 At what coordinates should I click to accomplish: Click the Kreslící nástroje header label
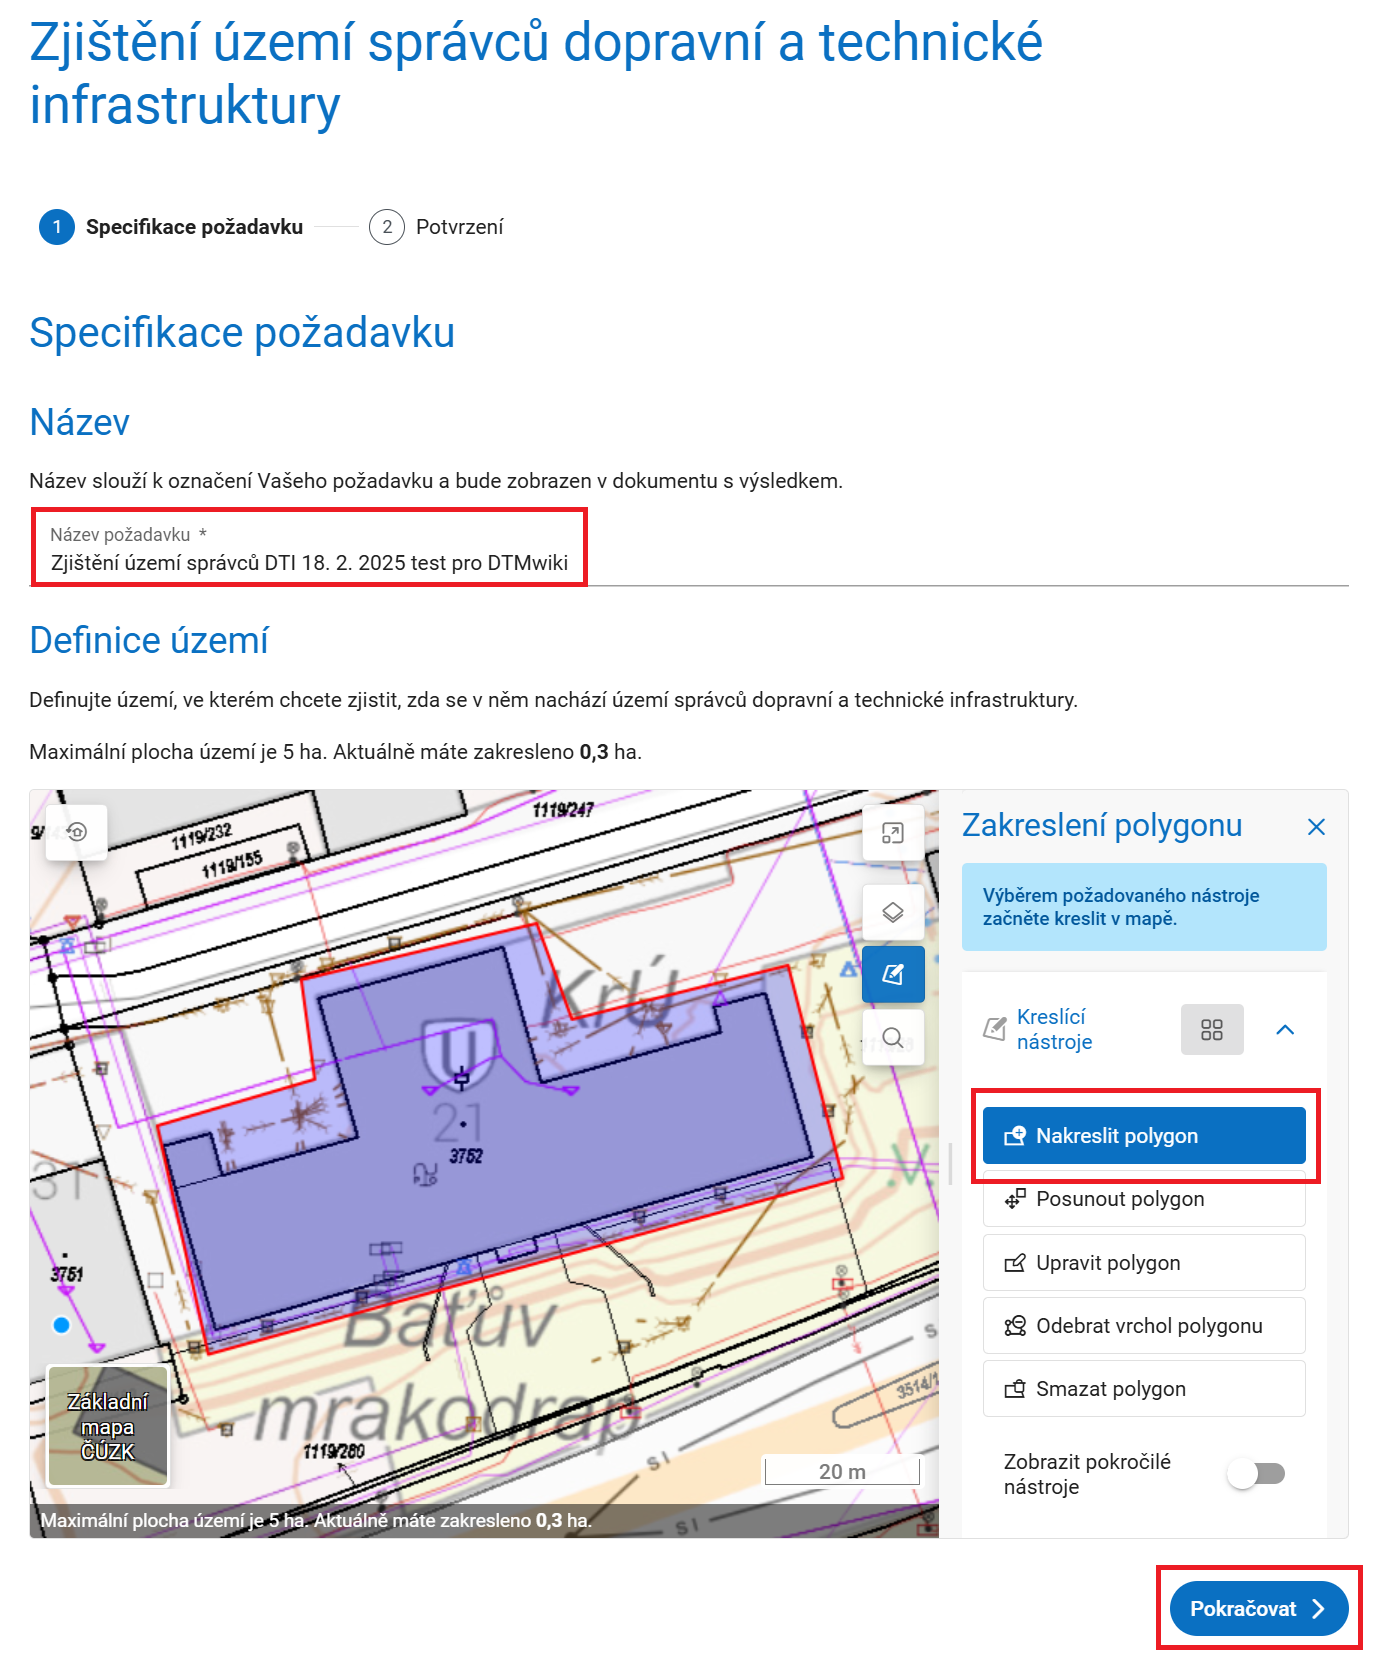(x=1054, y=1029)
